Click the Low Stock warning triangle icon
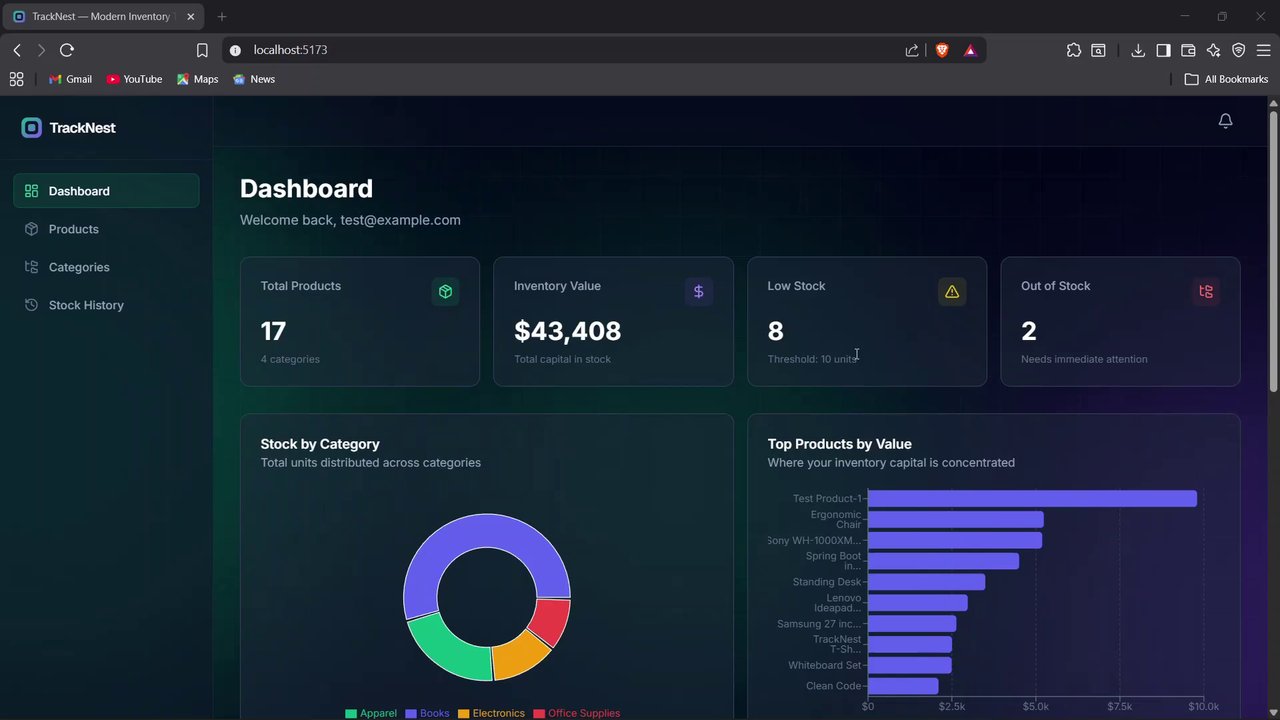1280x720 pixels. pos(952,292)
